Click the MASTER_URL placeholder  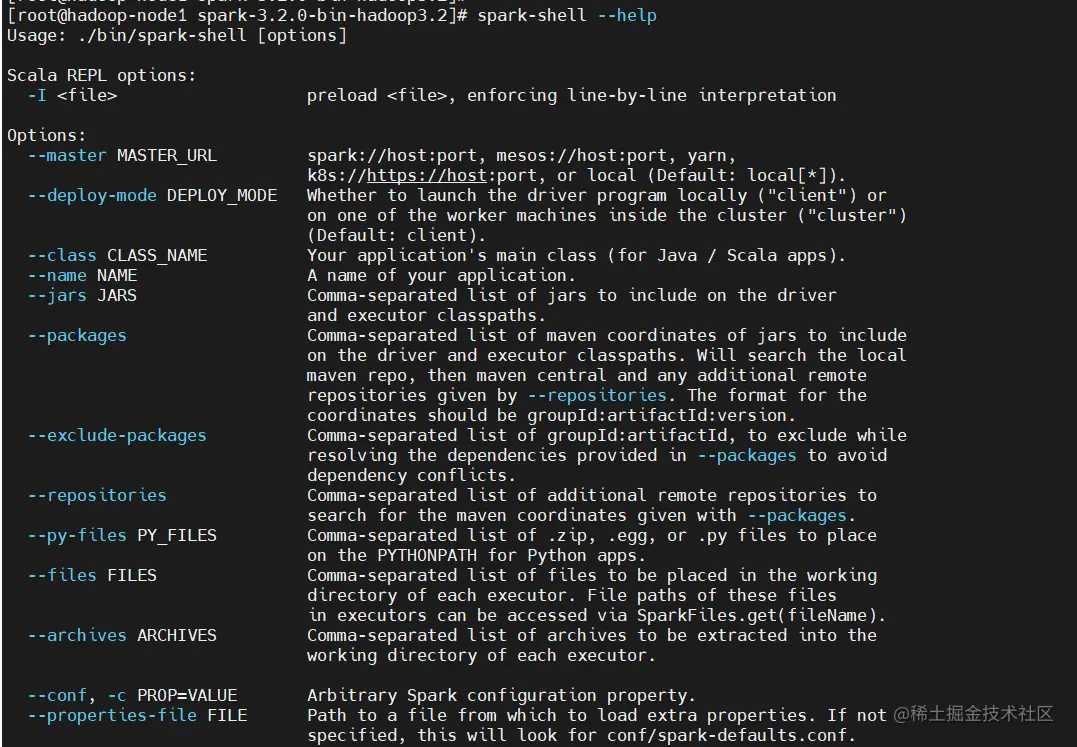pyautogui.click(x=167, y=156)
